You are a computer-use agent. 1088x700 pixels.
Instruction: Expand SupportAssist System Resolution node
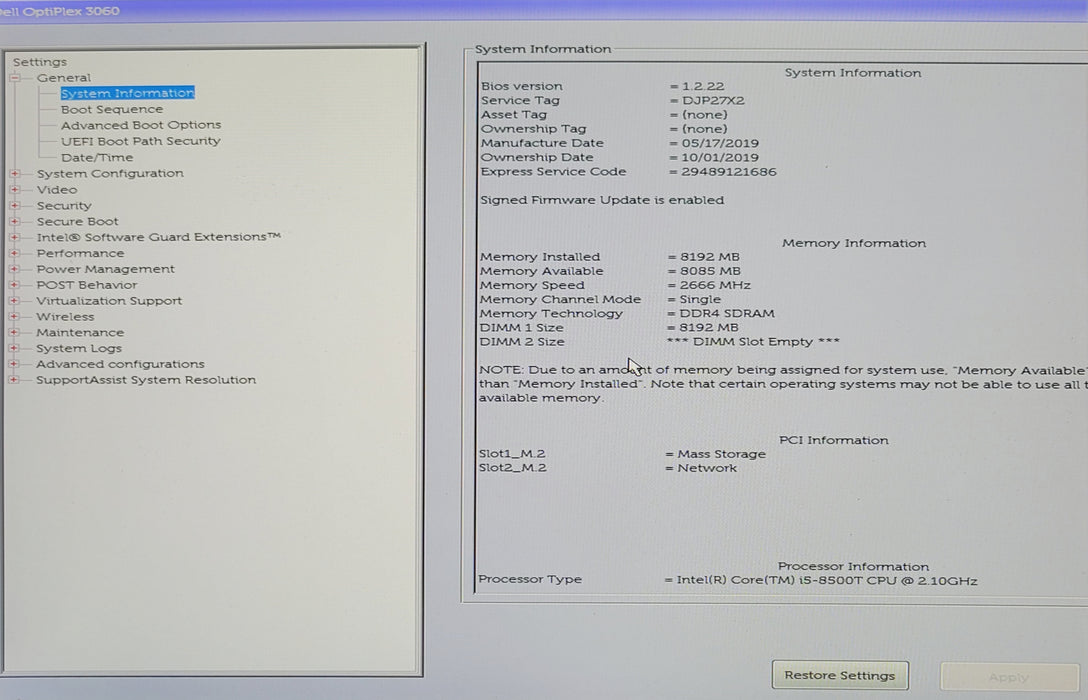pyautogui.click(x=15, y=380)
